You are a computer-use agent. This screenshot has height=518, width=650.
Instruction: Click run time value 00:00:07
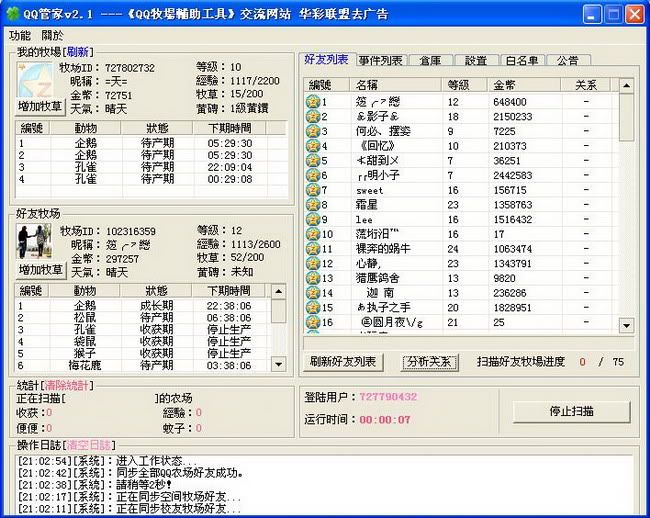pyautogui.click(x=385, y=420)
